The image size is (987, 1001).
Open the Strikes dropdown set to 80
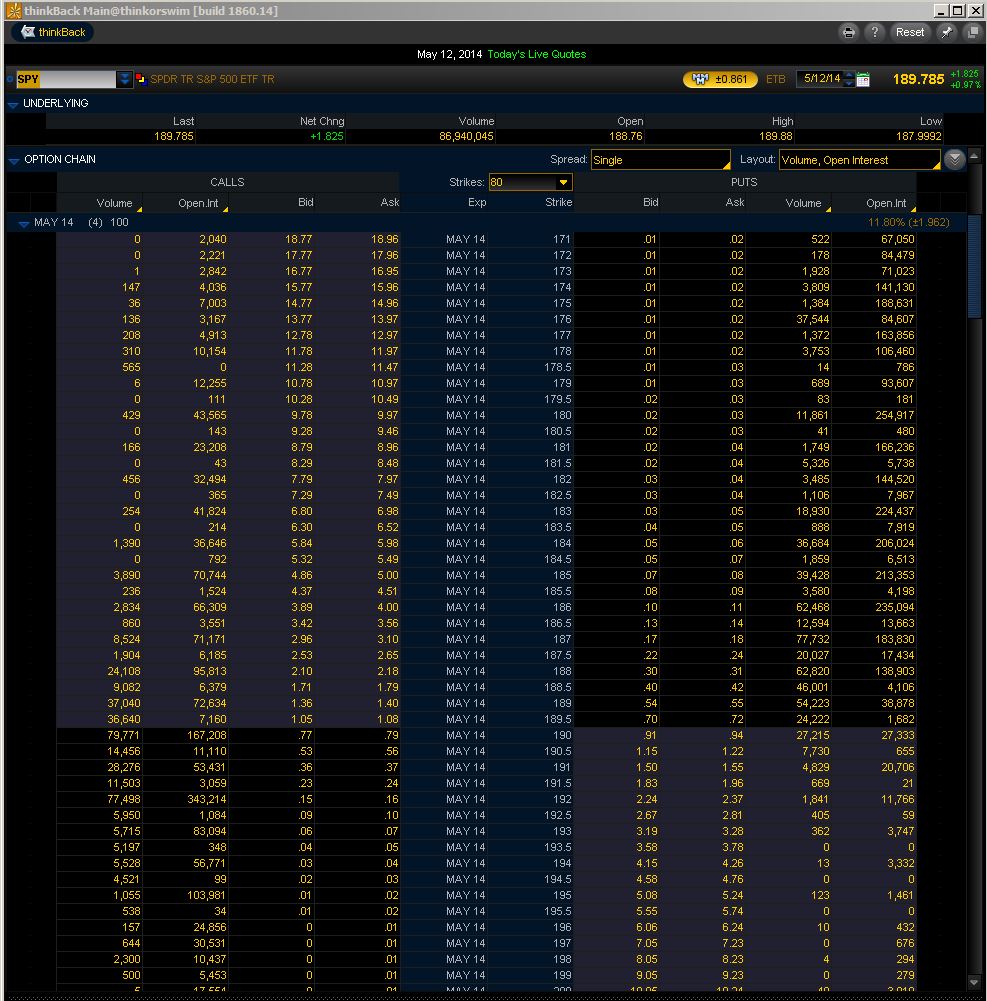click(531, 182)
